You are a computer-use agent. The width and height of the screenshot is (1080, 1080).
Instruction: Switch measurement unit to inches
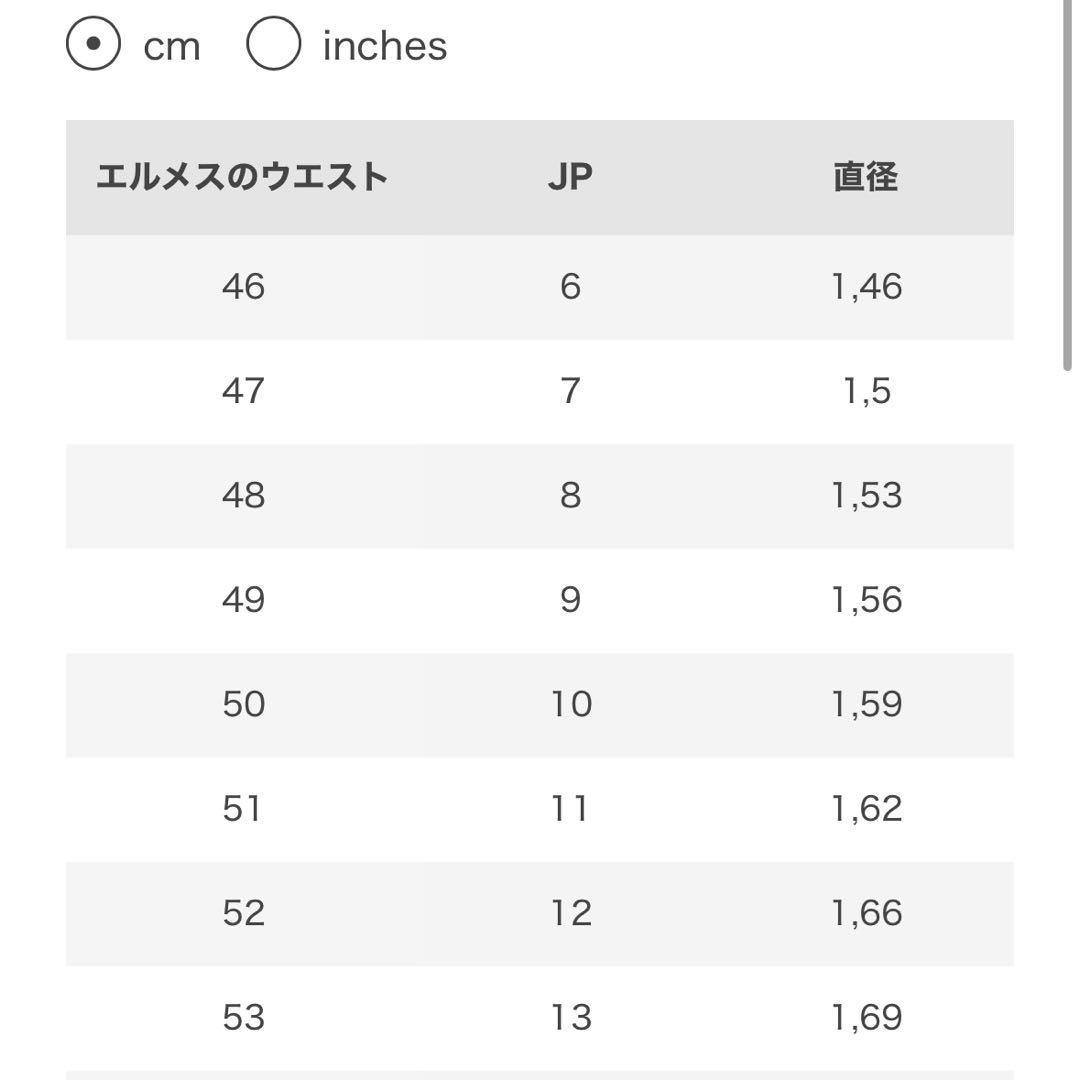[x=273, y=44]
